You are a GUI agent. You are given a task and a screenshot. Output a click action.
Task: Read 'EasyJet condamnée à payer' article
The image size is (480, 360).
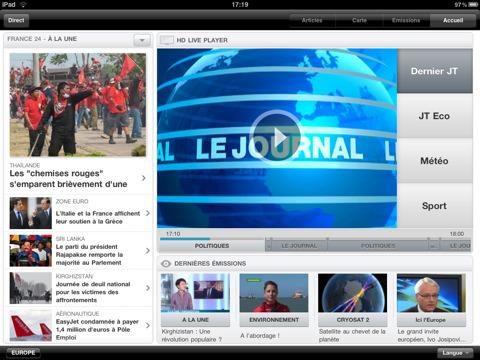pyautogui.click(x=97, y=329)
